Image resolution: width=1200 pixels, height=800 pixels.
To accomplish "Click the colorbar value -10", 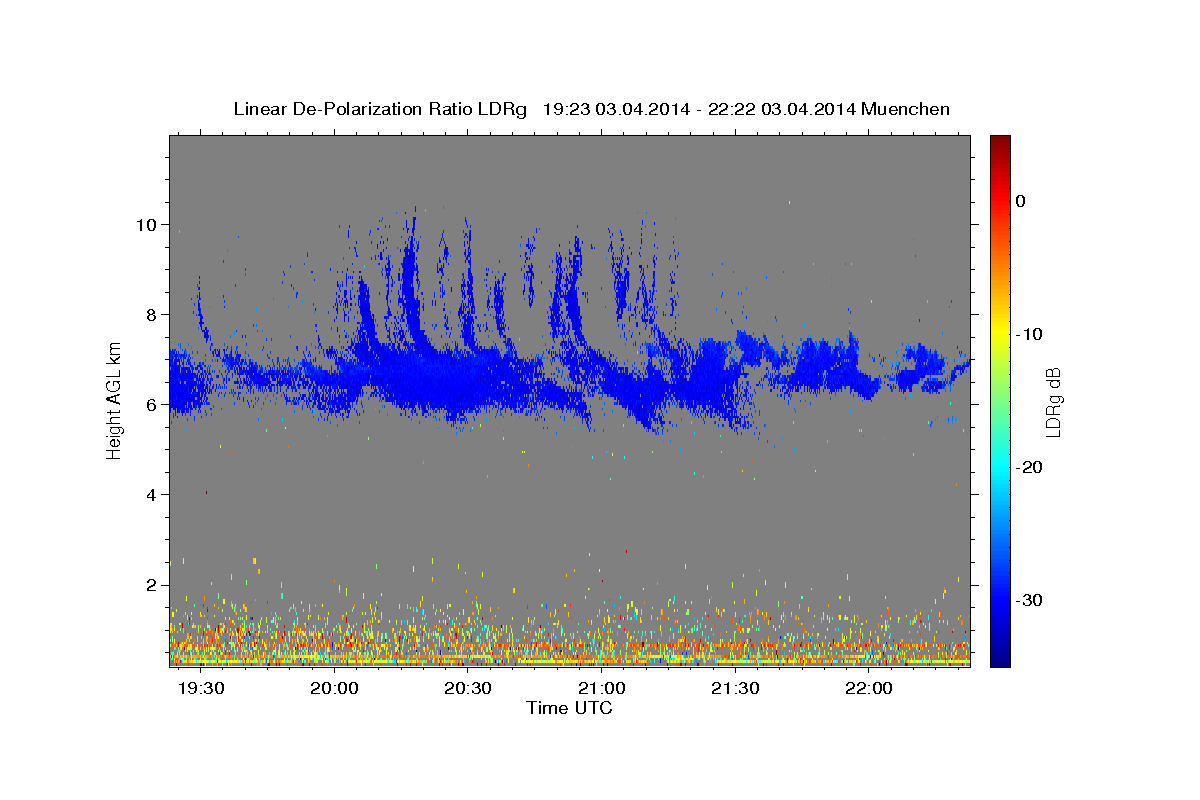I will coord(1029,334).
